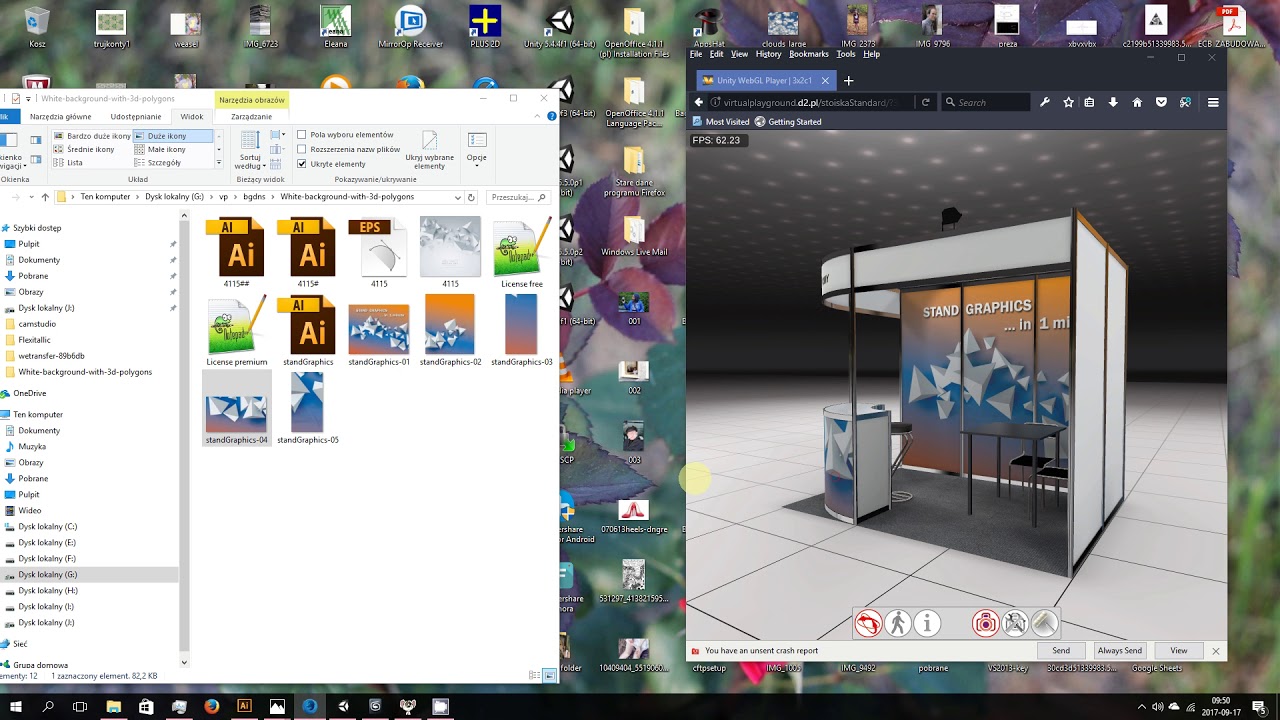Screen dimensions: 1280x720
Task: Open Firefox Tools menu
Action: click(846, 54)
